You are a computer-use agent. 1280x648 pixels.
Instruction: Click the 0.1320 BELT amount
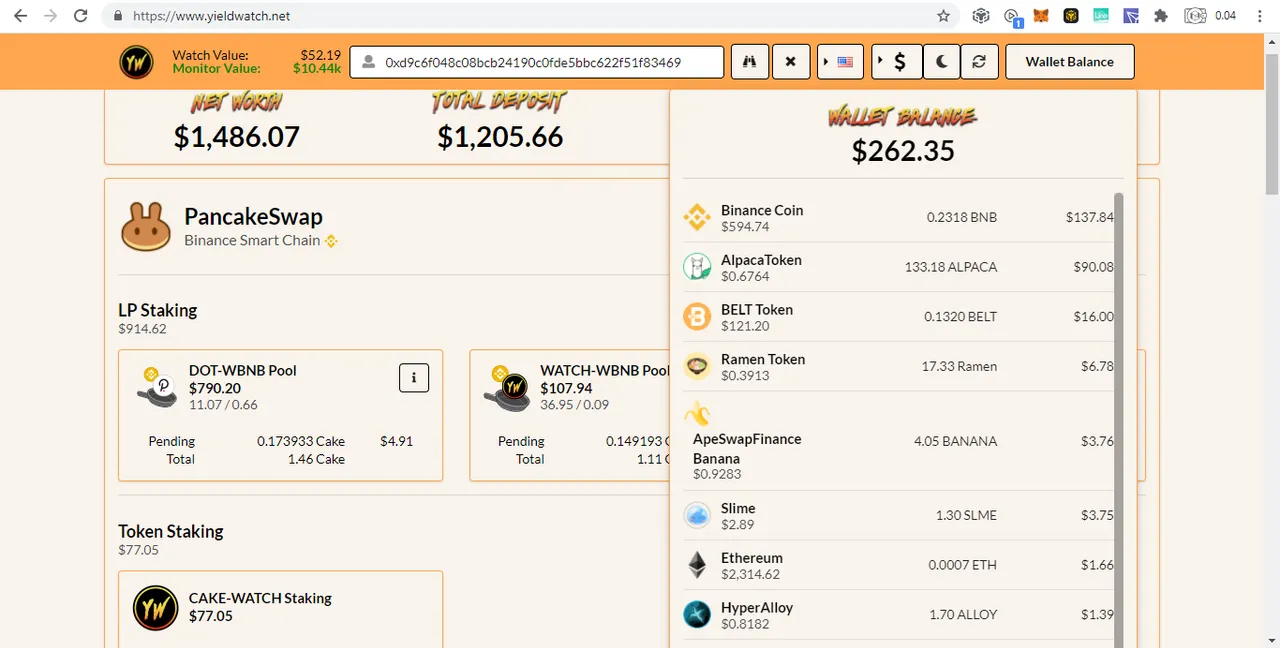coord(960,317)
